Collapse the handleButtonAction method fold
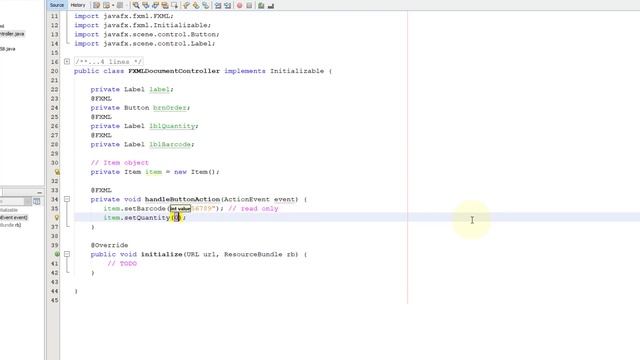The width and height of the screenshot is (640, 360). (67, 199)
